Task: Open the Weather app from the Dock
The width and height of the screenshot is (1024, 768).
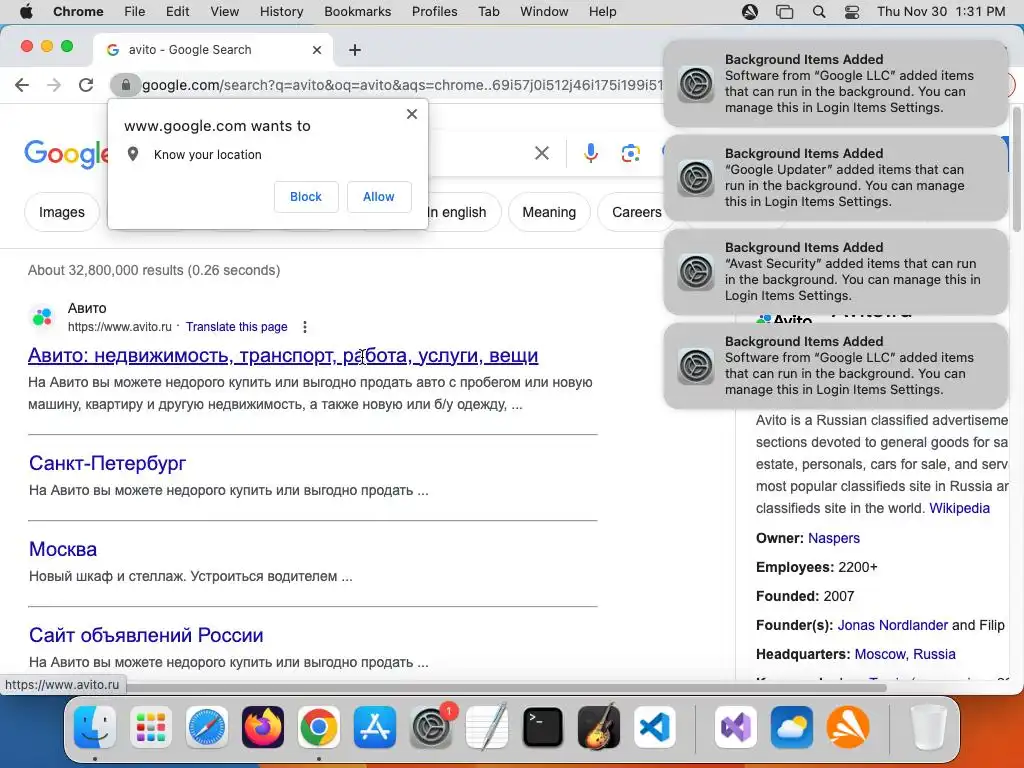Action: [x=792, y=726]
